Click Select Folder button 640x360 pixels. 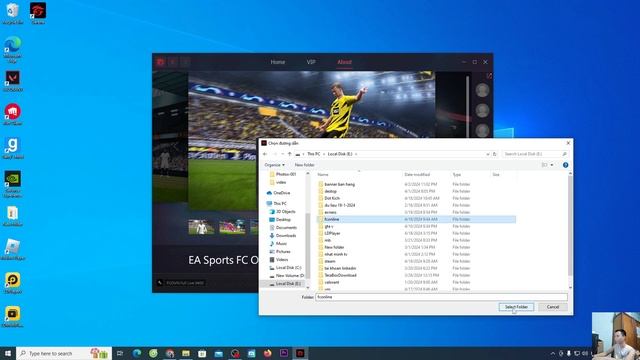(516, 307)
